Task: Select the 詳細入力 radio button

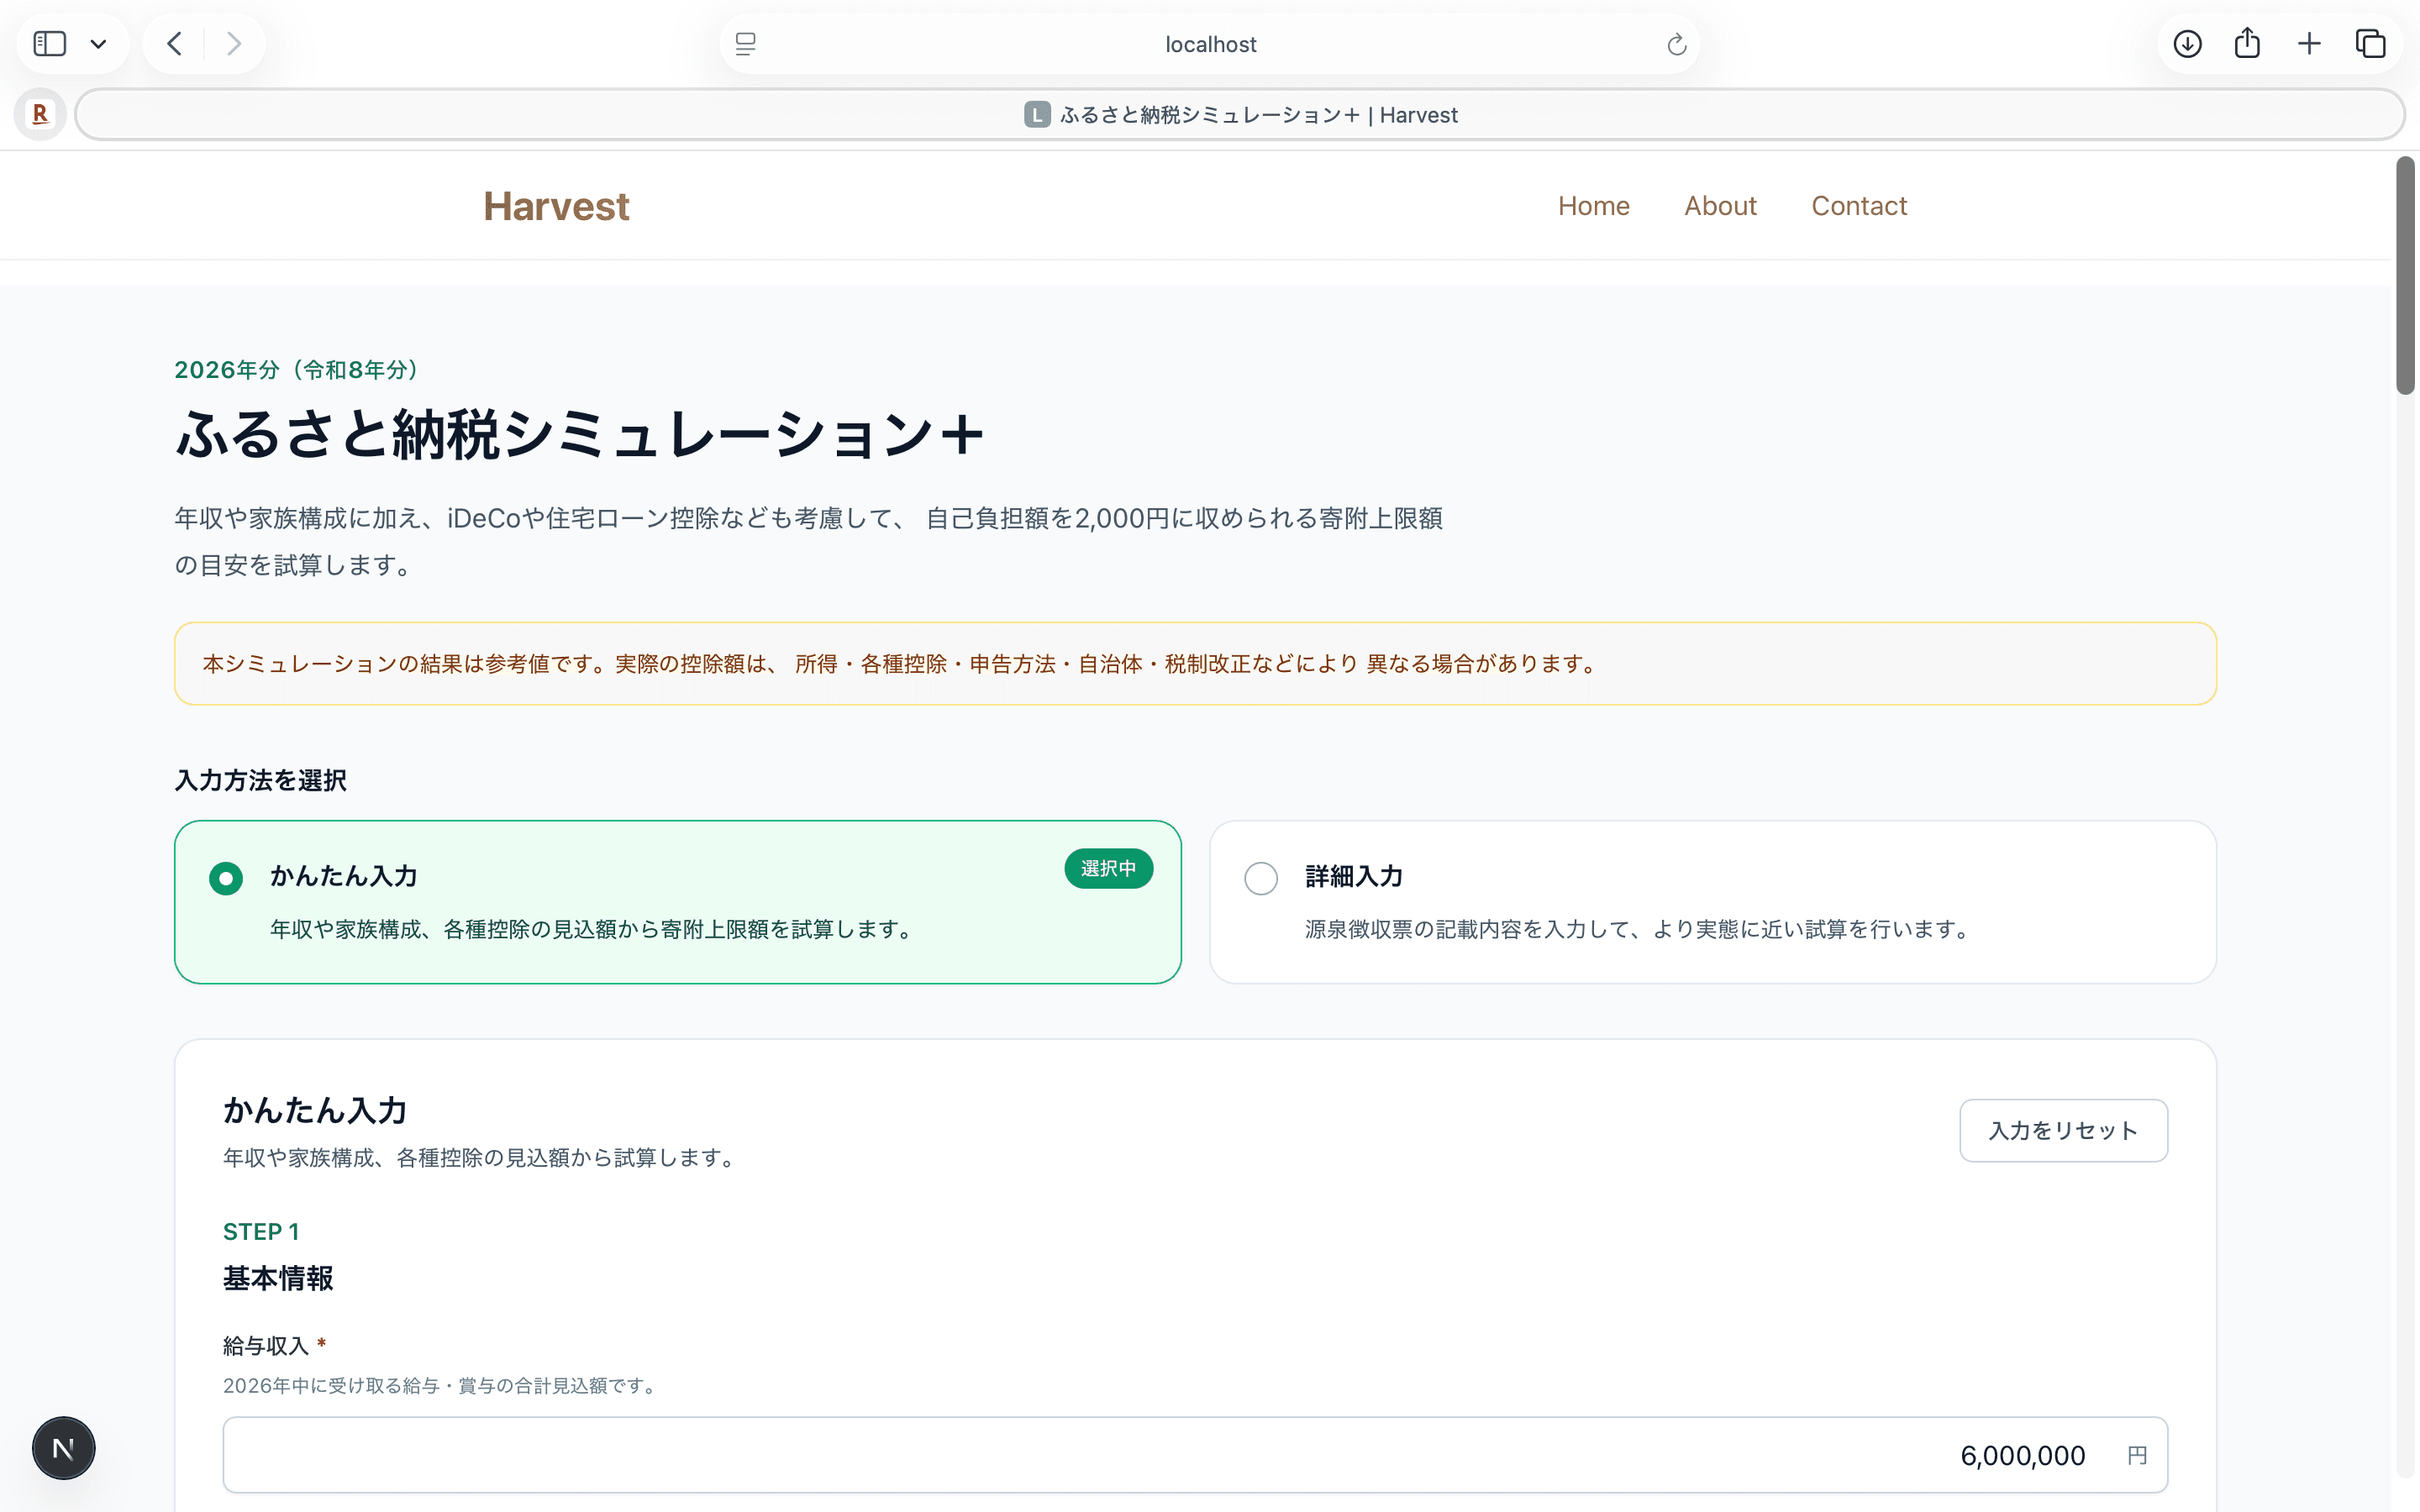Action: pyautogui.click(x=1261, y=878)
